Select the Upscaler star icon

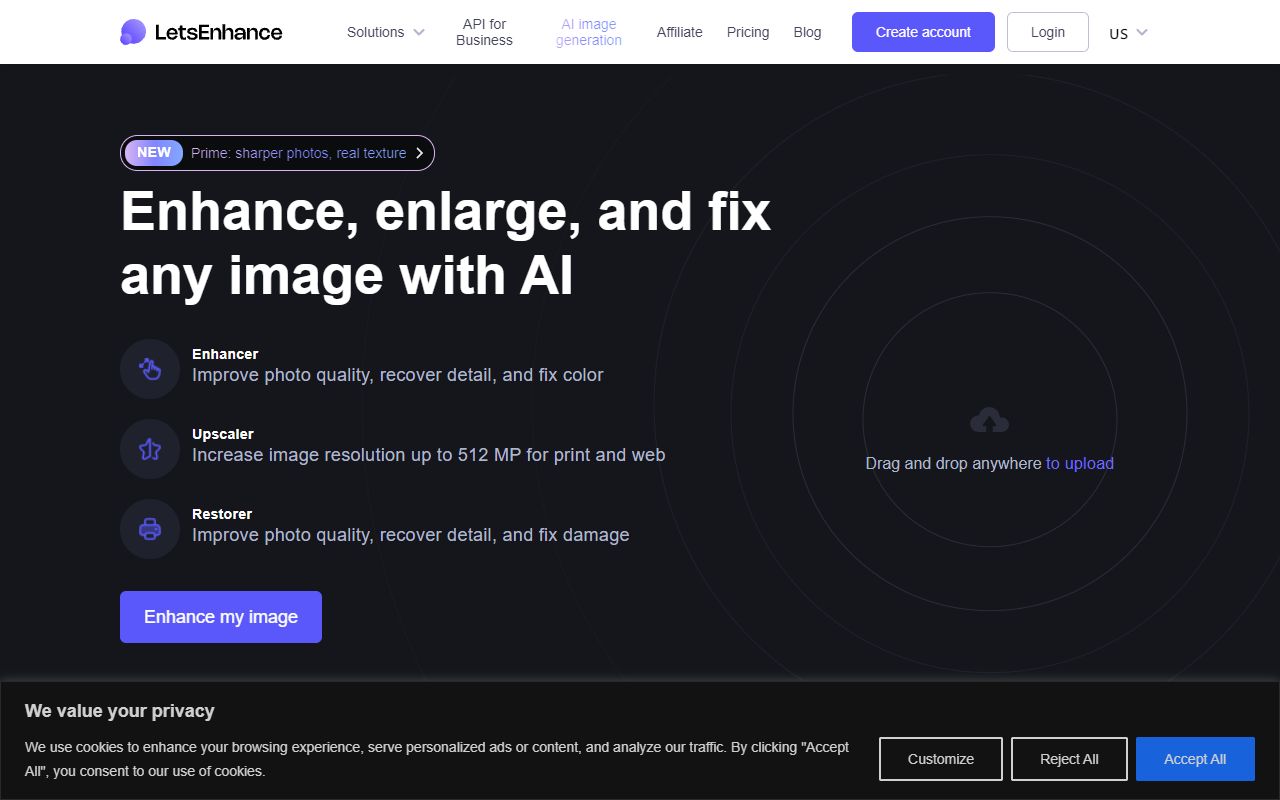click(x=149, y=448)
